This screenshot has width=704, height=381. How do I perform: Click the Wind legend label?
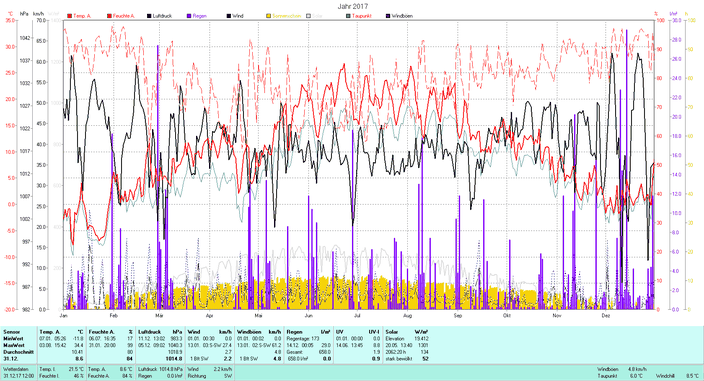coord(238,16)
